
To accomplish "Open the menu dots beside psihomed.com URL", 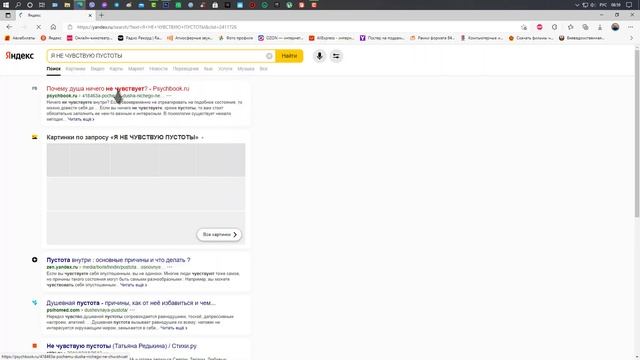I will pos(132,310).
